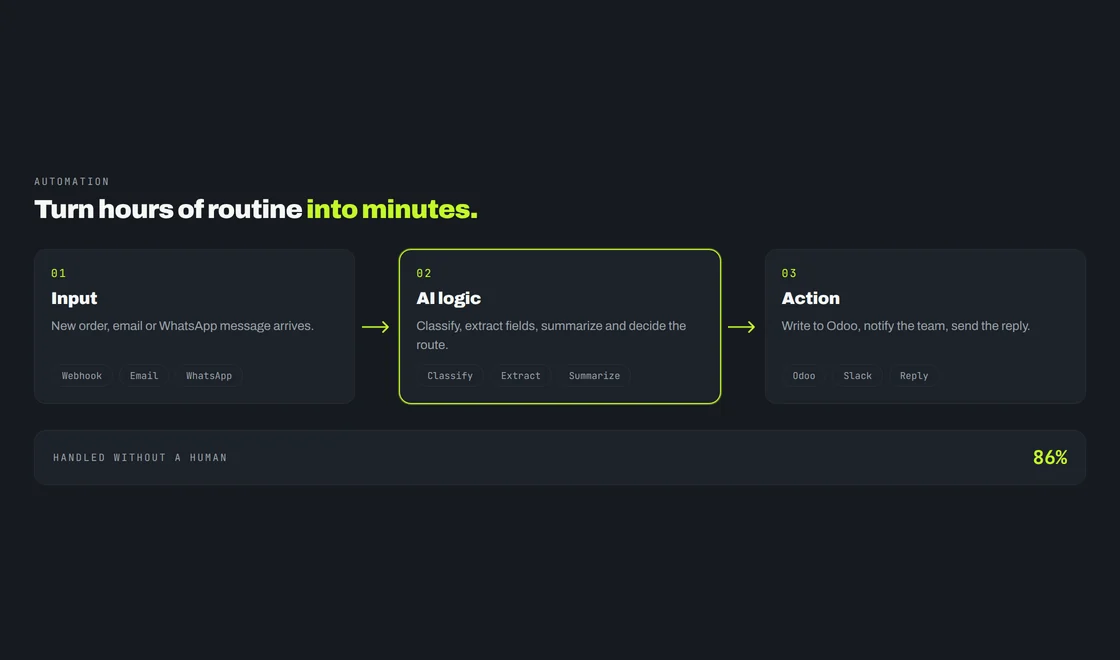1120x660 pixels.
Task: Pick the Slack tag chip
Action: point(857,376)
